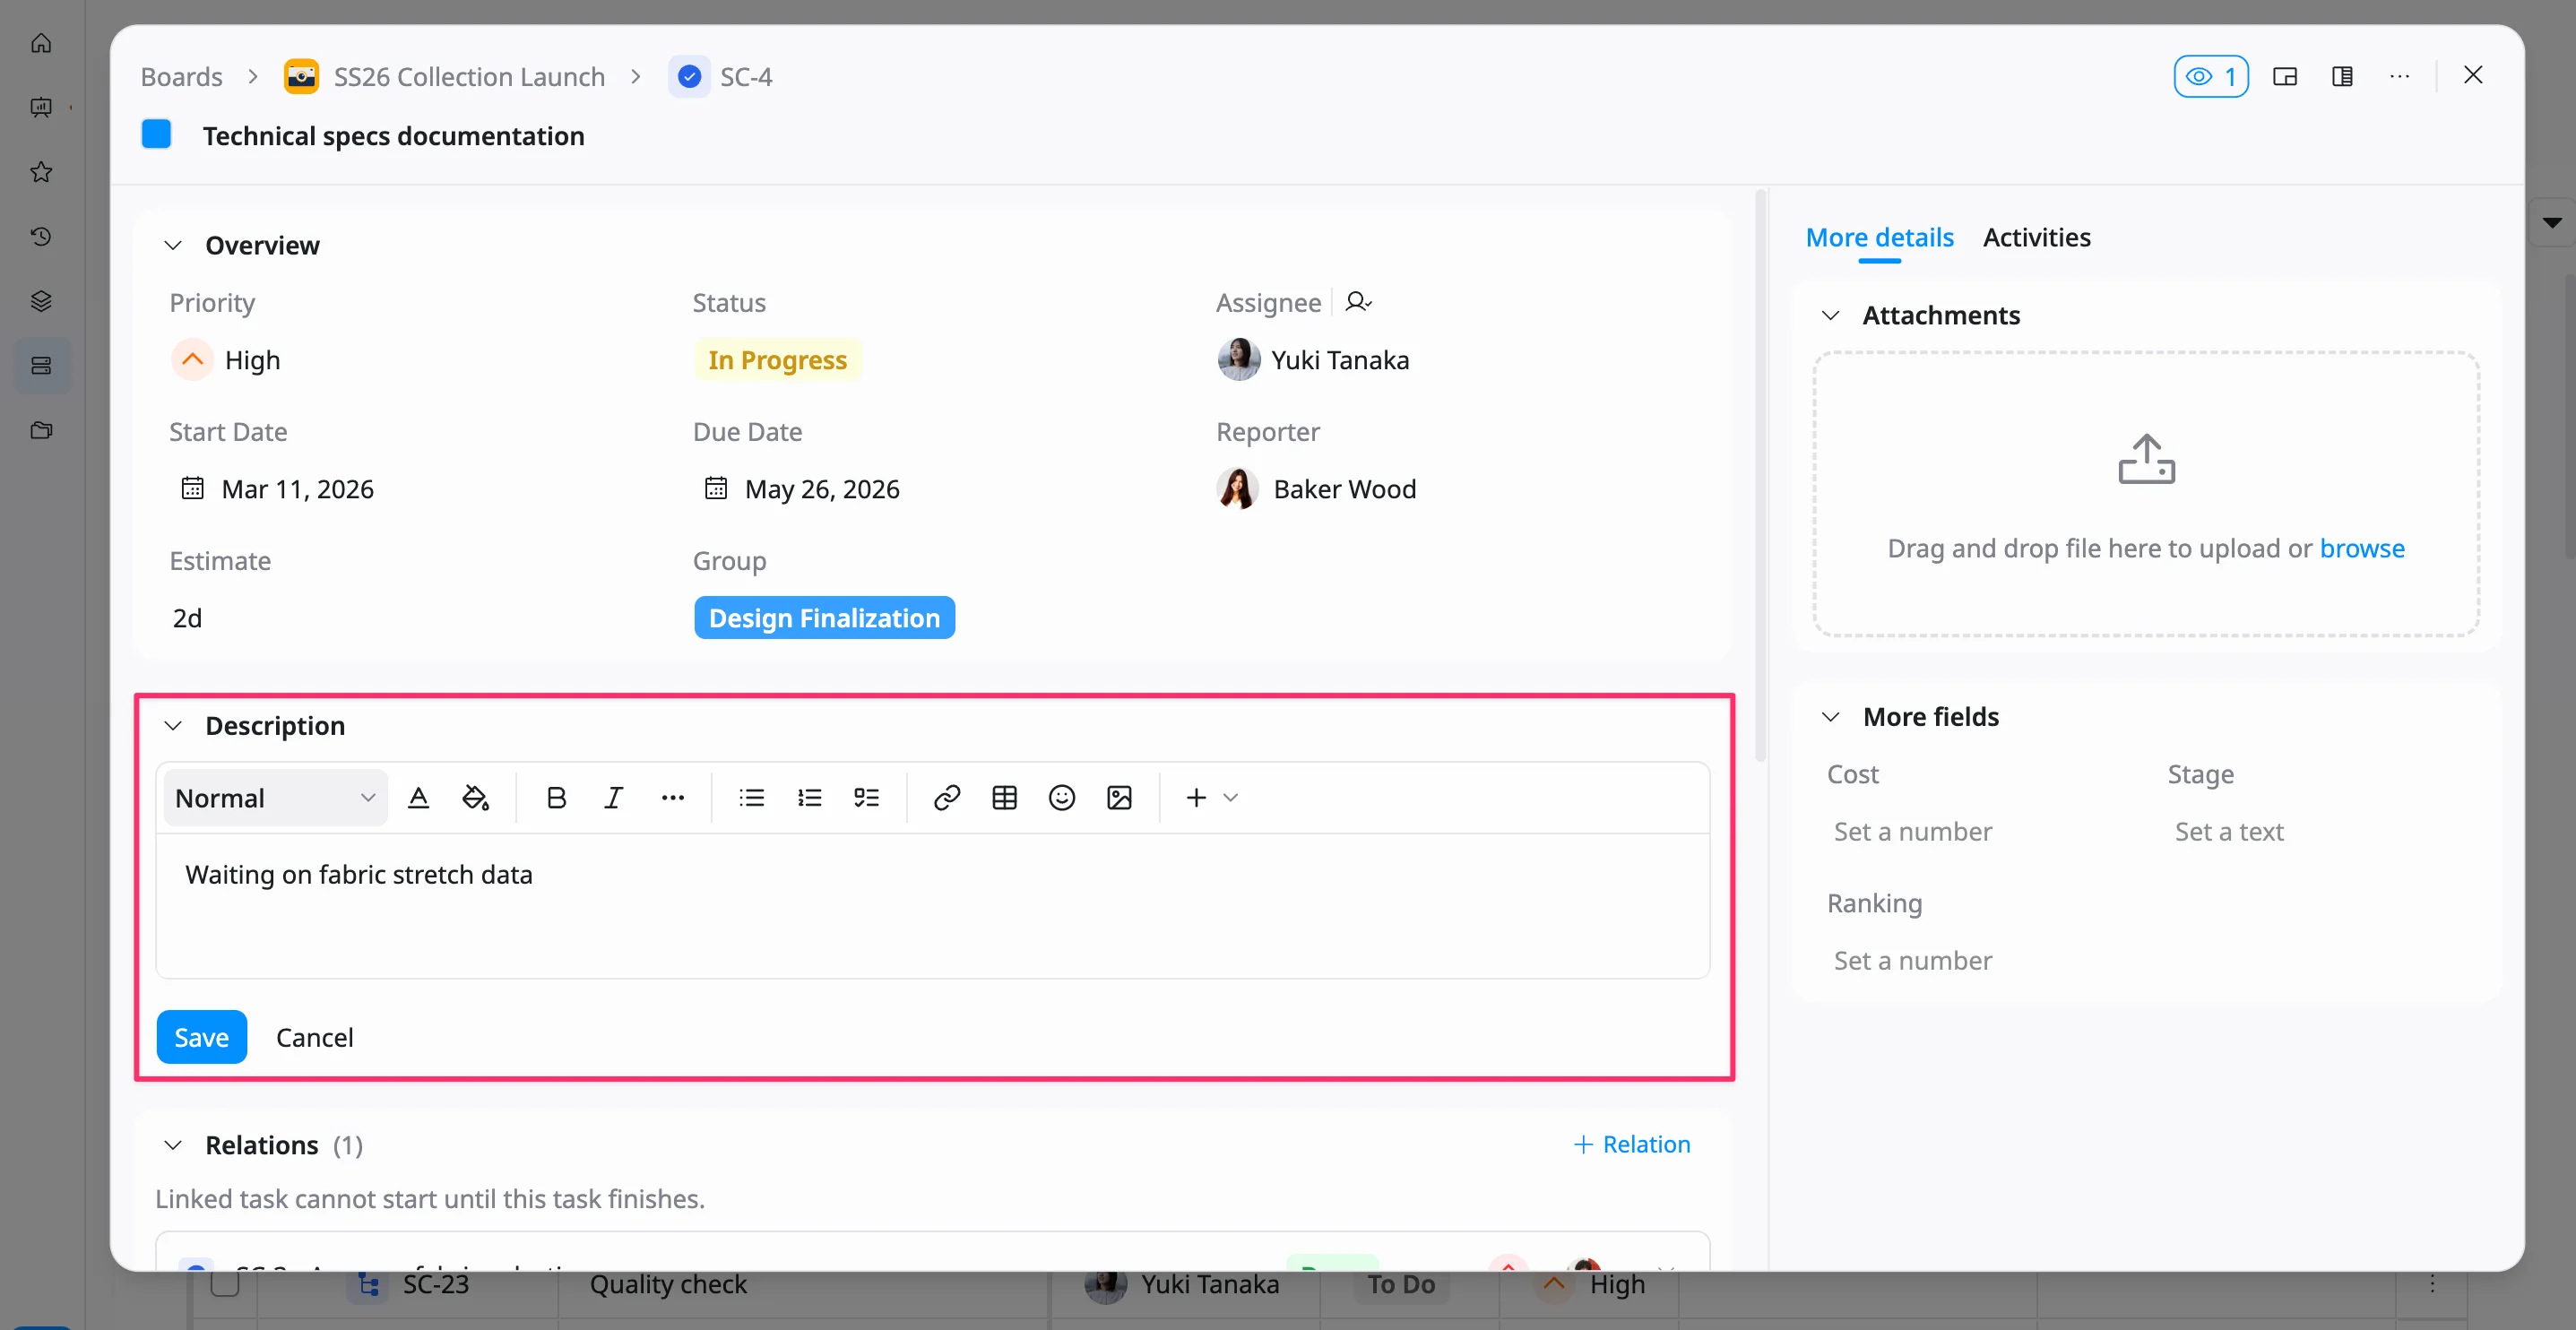Open the dock-to-corner view icon
This screenshot has width=2576, height=1330.
coord(2285,76)
